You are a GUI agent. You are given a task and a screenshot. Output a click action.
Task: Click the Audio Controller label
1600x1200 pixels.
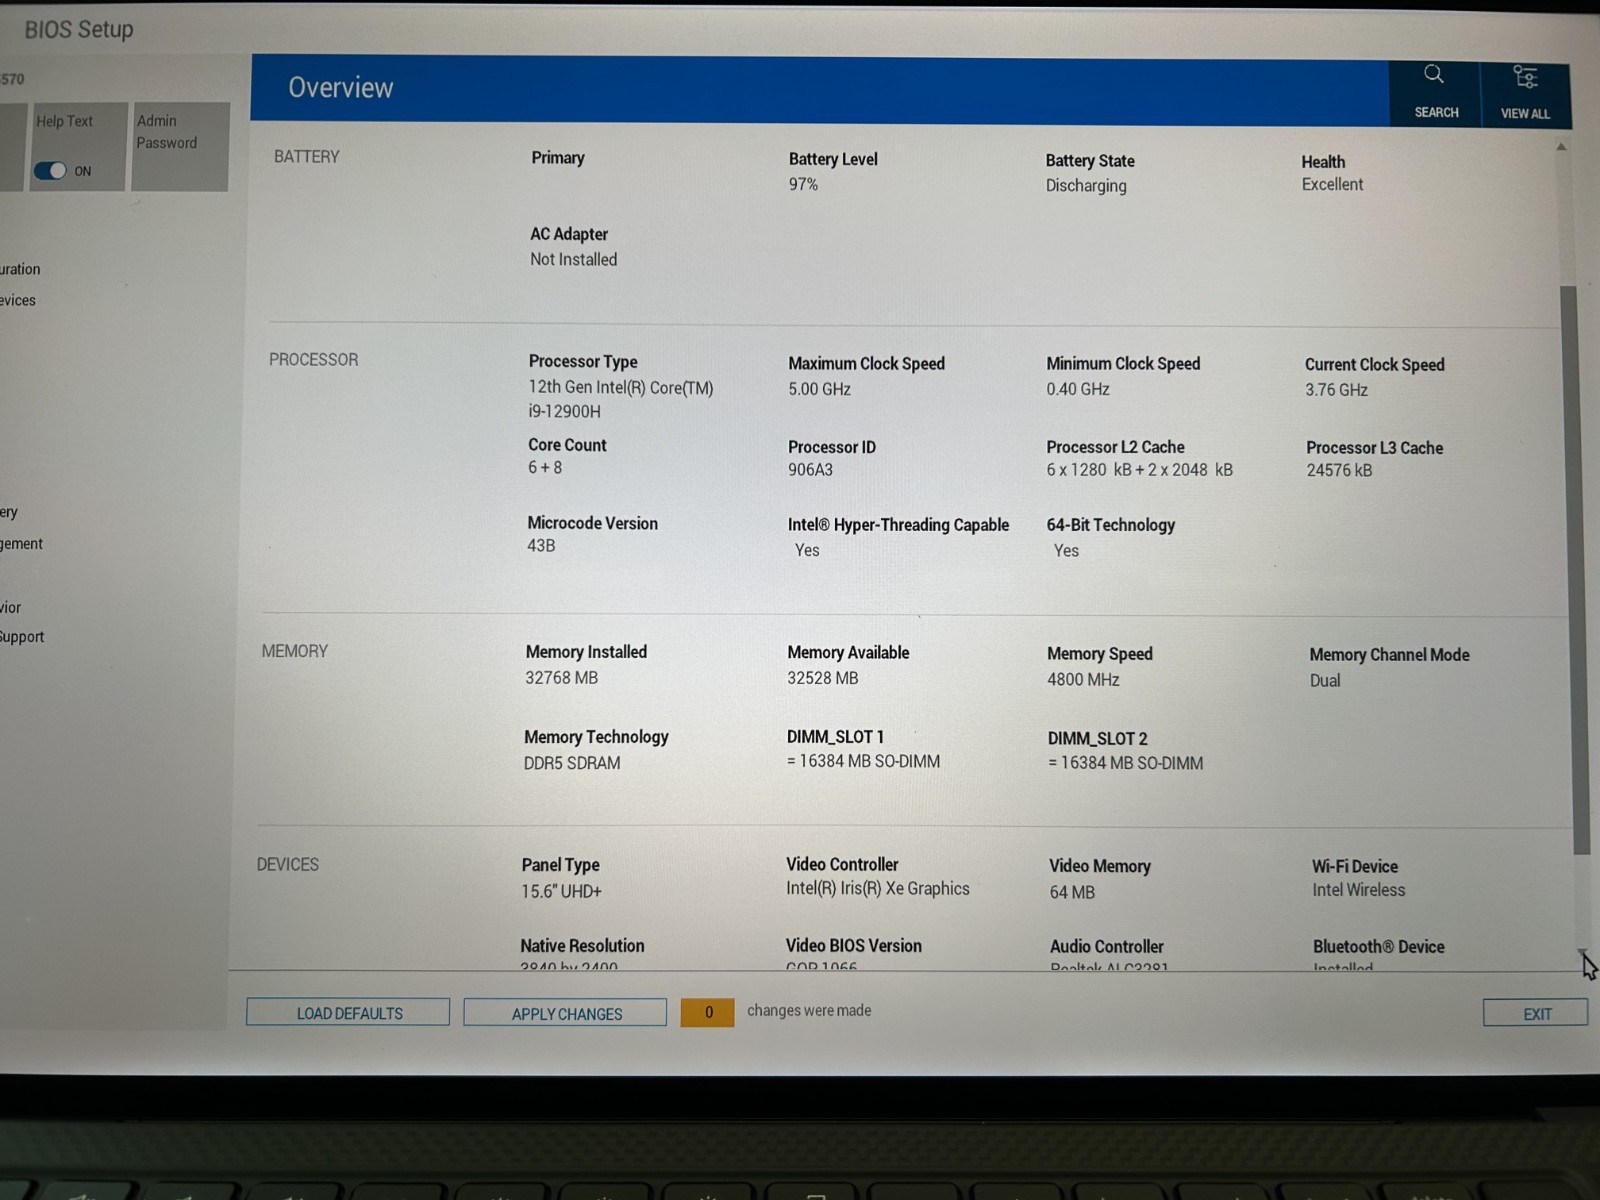point(1107,947)
